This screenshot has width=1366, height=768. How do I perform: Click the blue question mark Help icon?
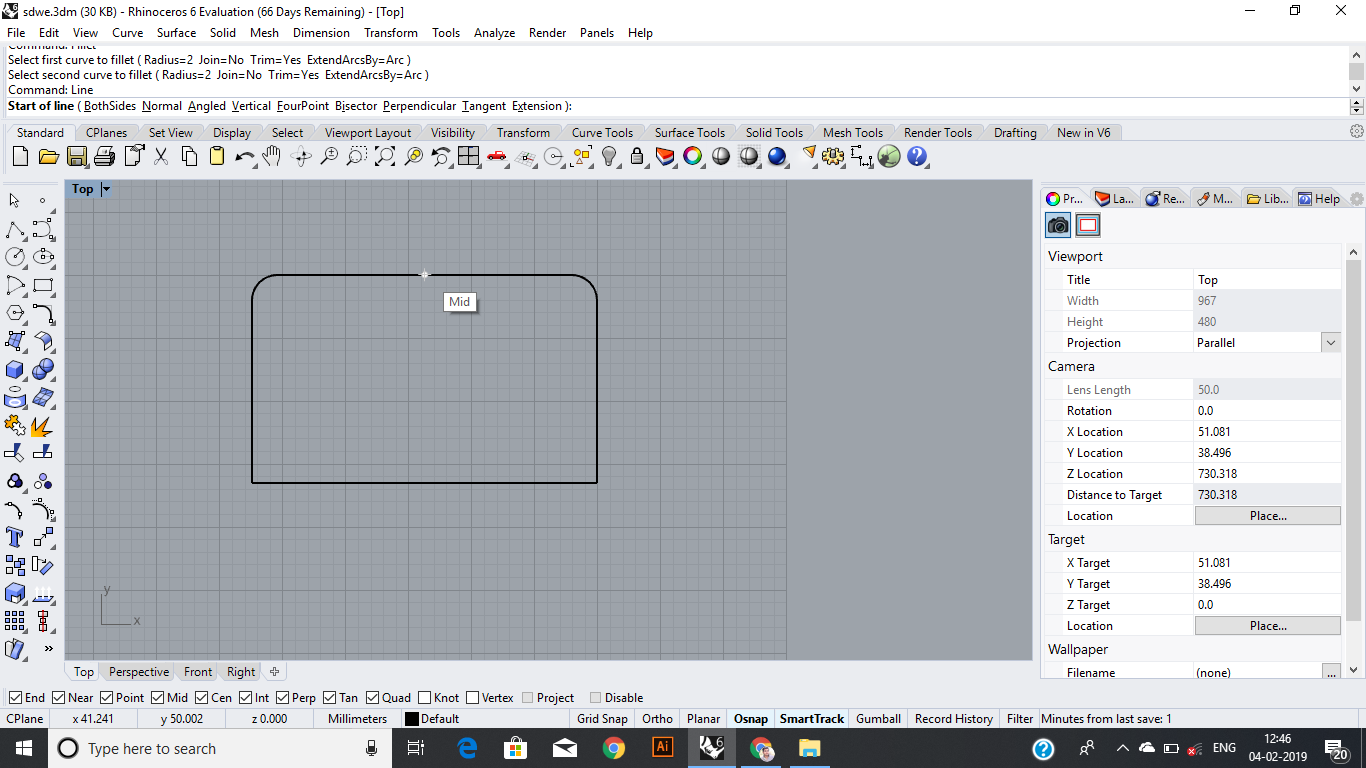pyautogui.click(x=917, y=156)
